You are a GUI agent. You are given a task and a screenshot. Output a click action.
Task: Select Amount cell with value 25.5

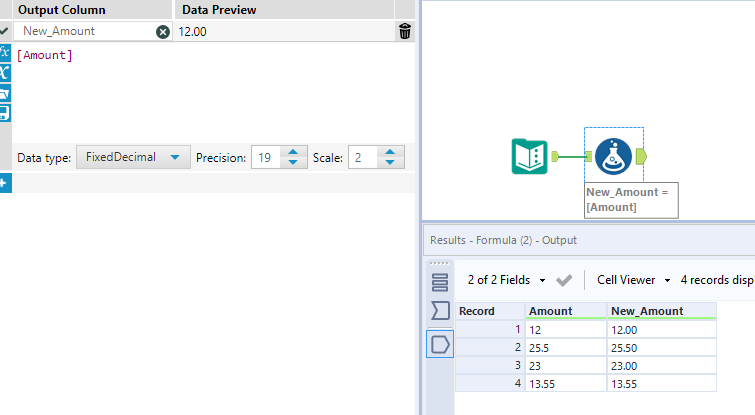pyautogui.click(x=565, y=348)
